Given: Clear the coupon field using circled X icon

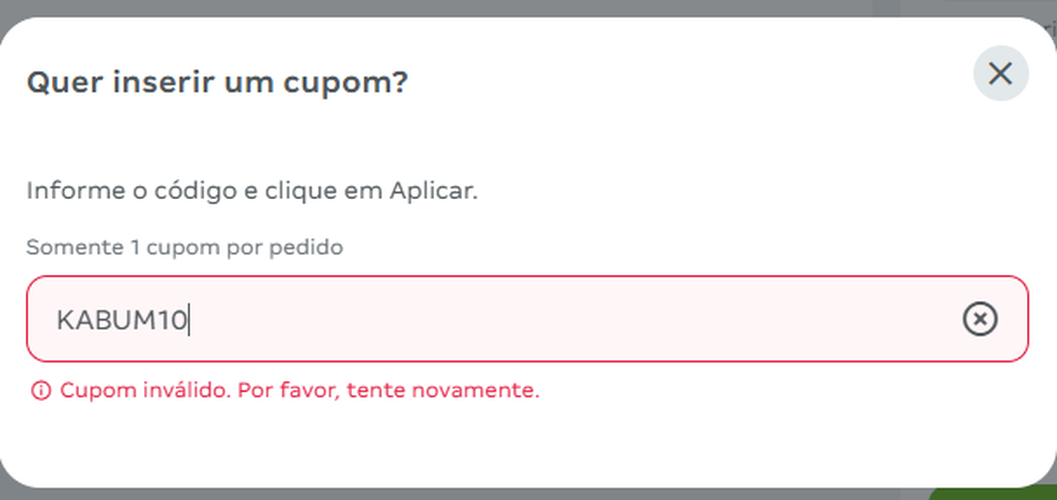Looking at the screenshot, I should (x=980, y=319).
